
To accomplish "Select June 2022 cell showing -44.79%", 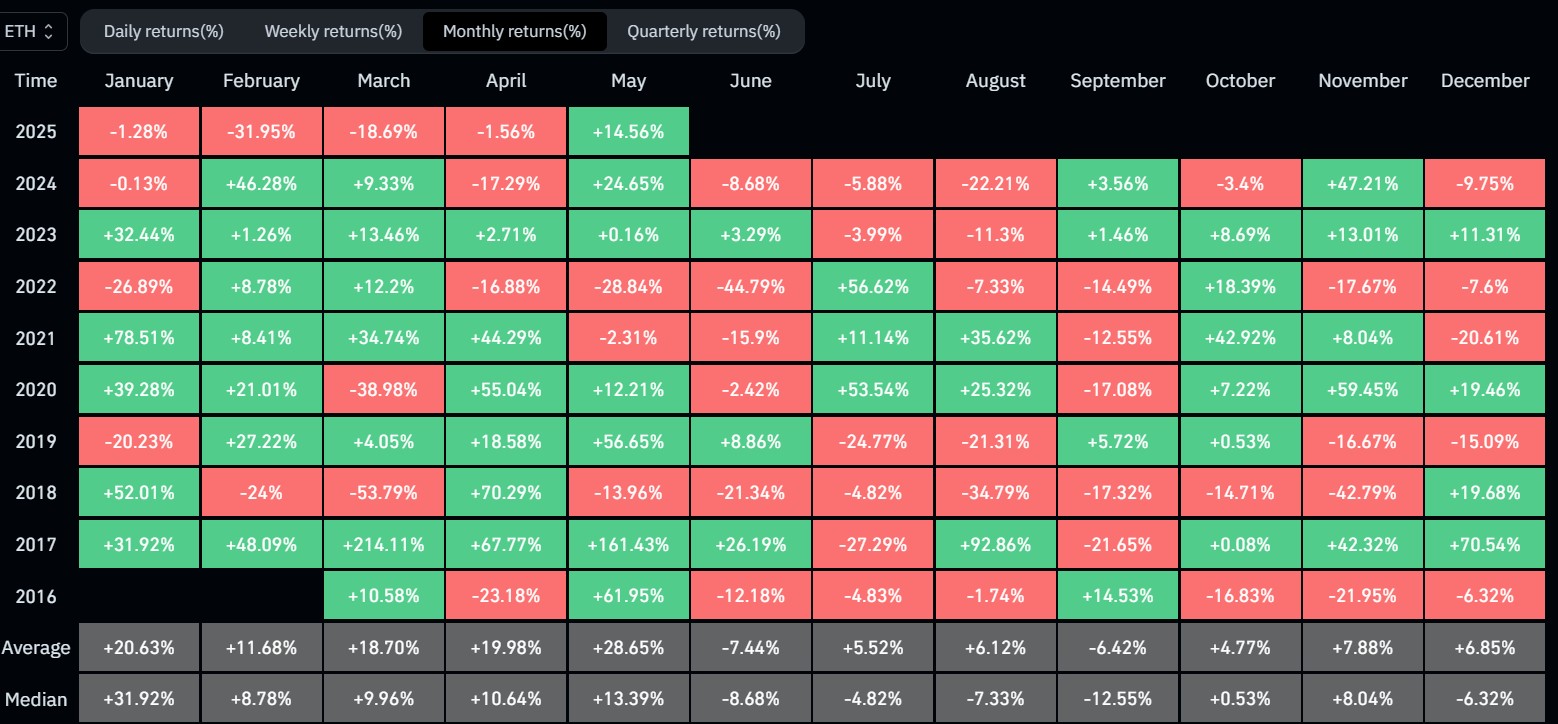I will click(751, 287).
